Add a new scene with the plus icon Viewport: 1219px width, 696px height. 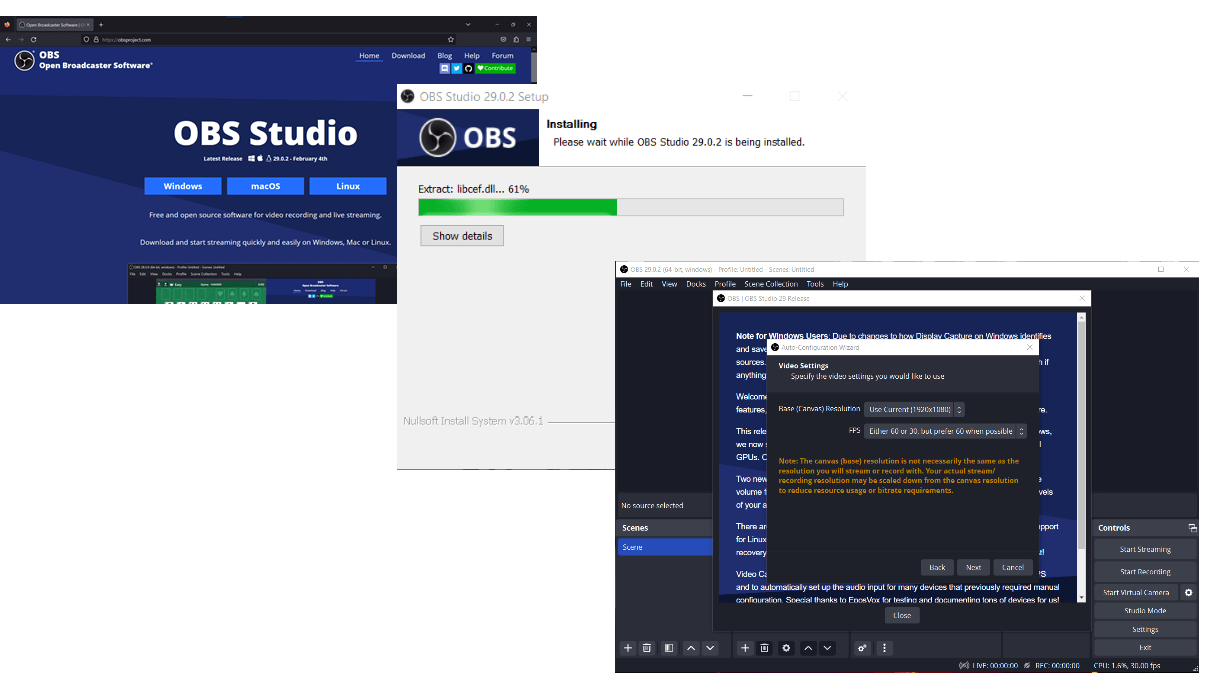(x=628, y=648)
